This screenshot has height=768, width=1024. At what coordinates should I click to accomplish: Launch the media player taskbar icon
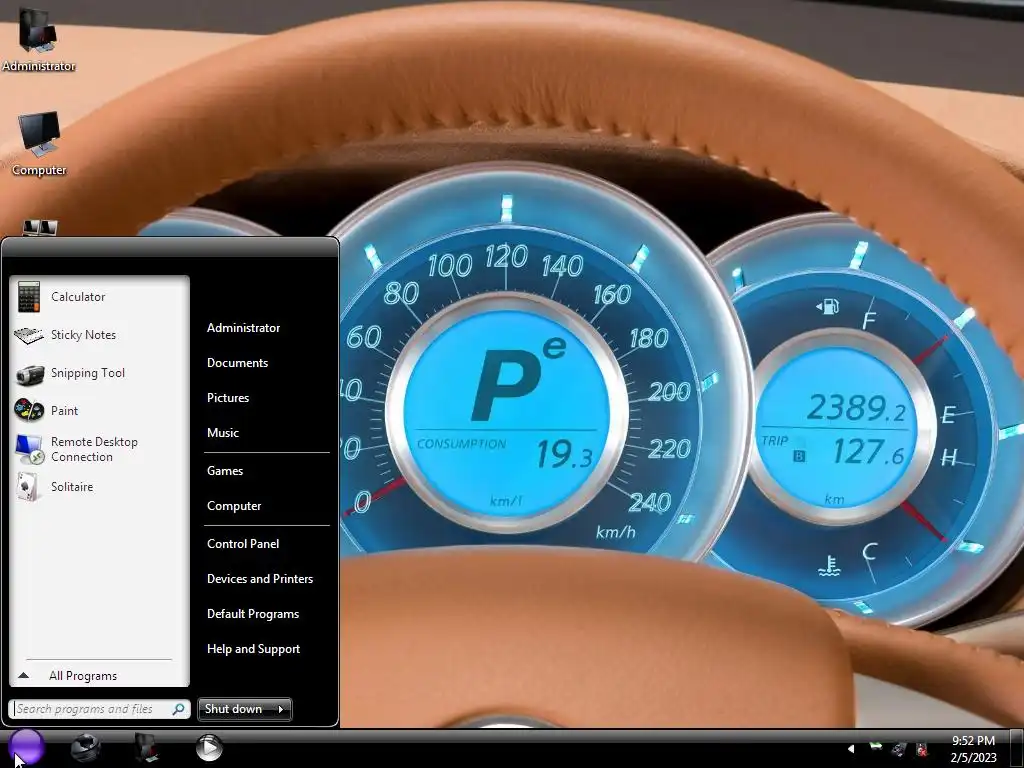coord(209,748)
